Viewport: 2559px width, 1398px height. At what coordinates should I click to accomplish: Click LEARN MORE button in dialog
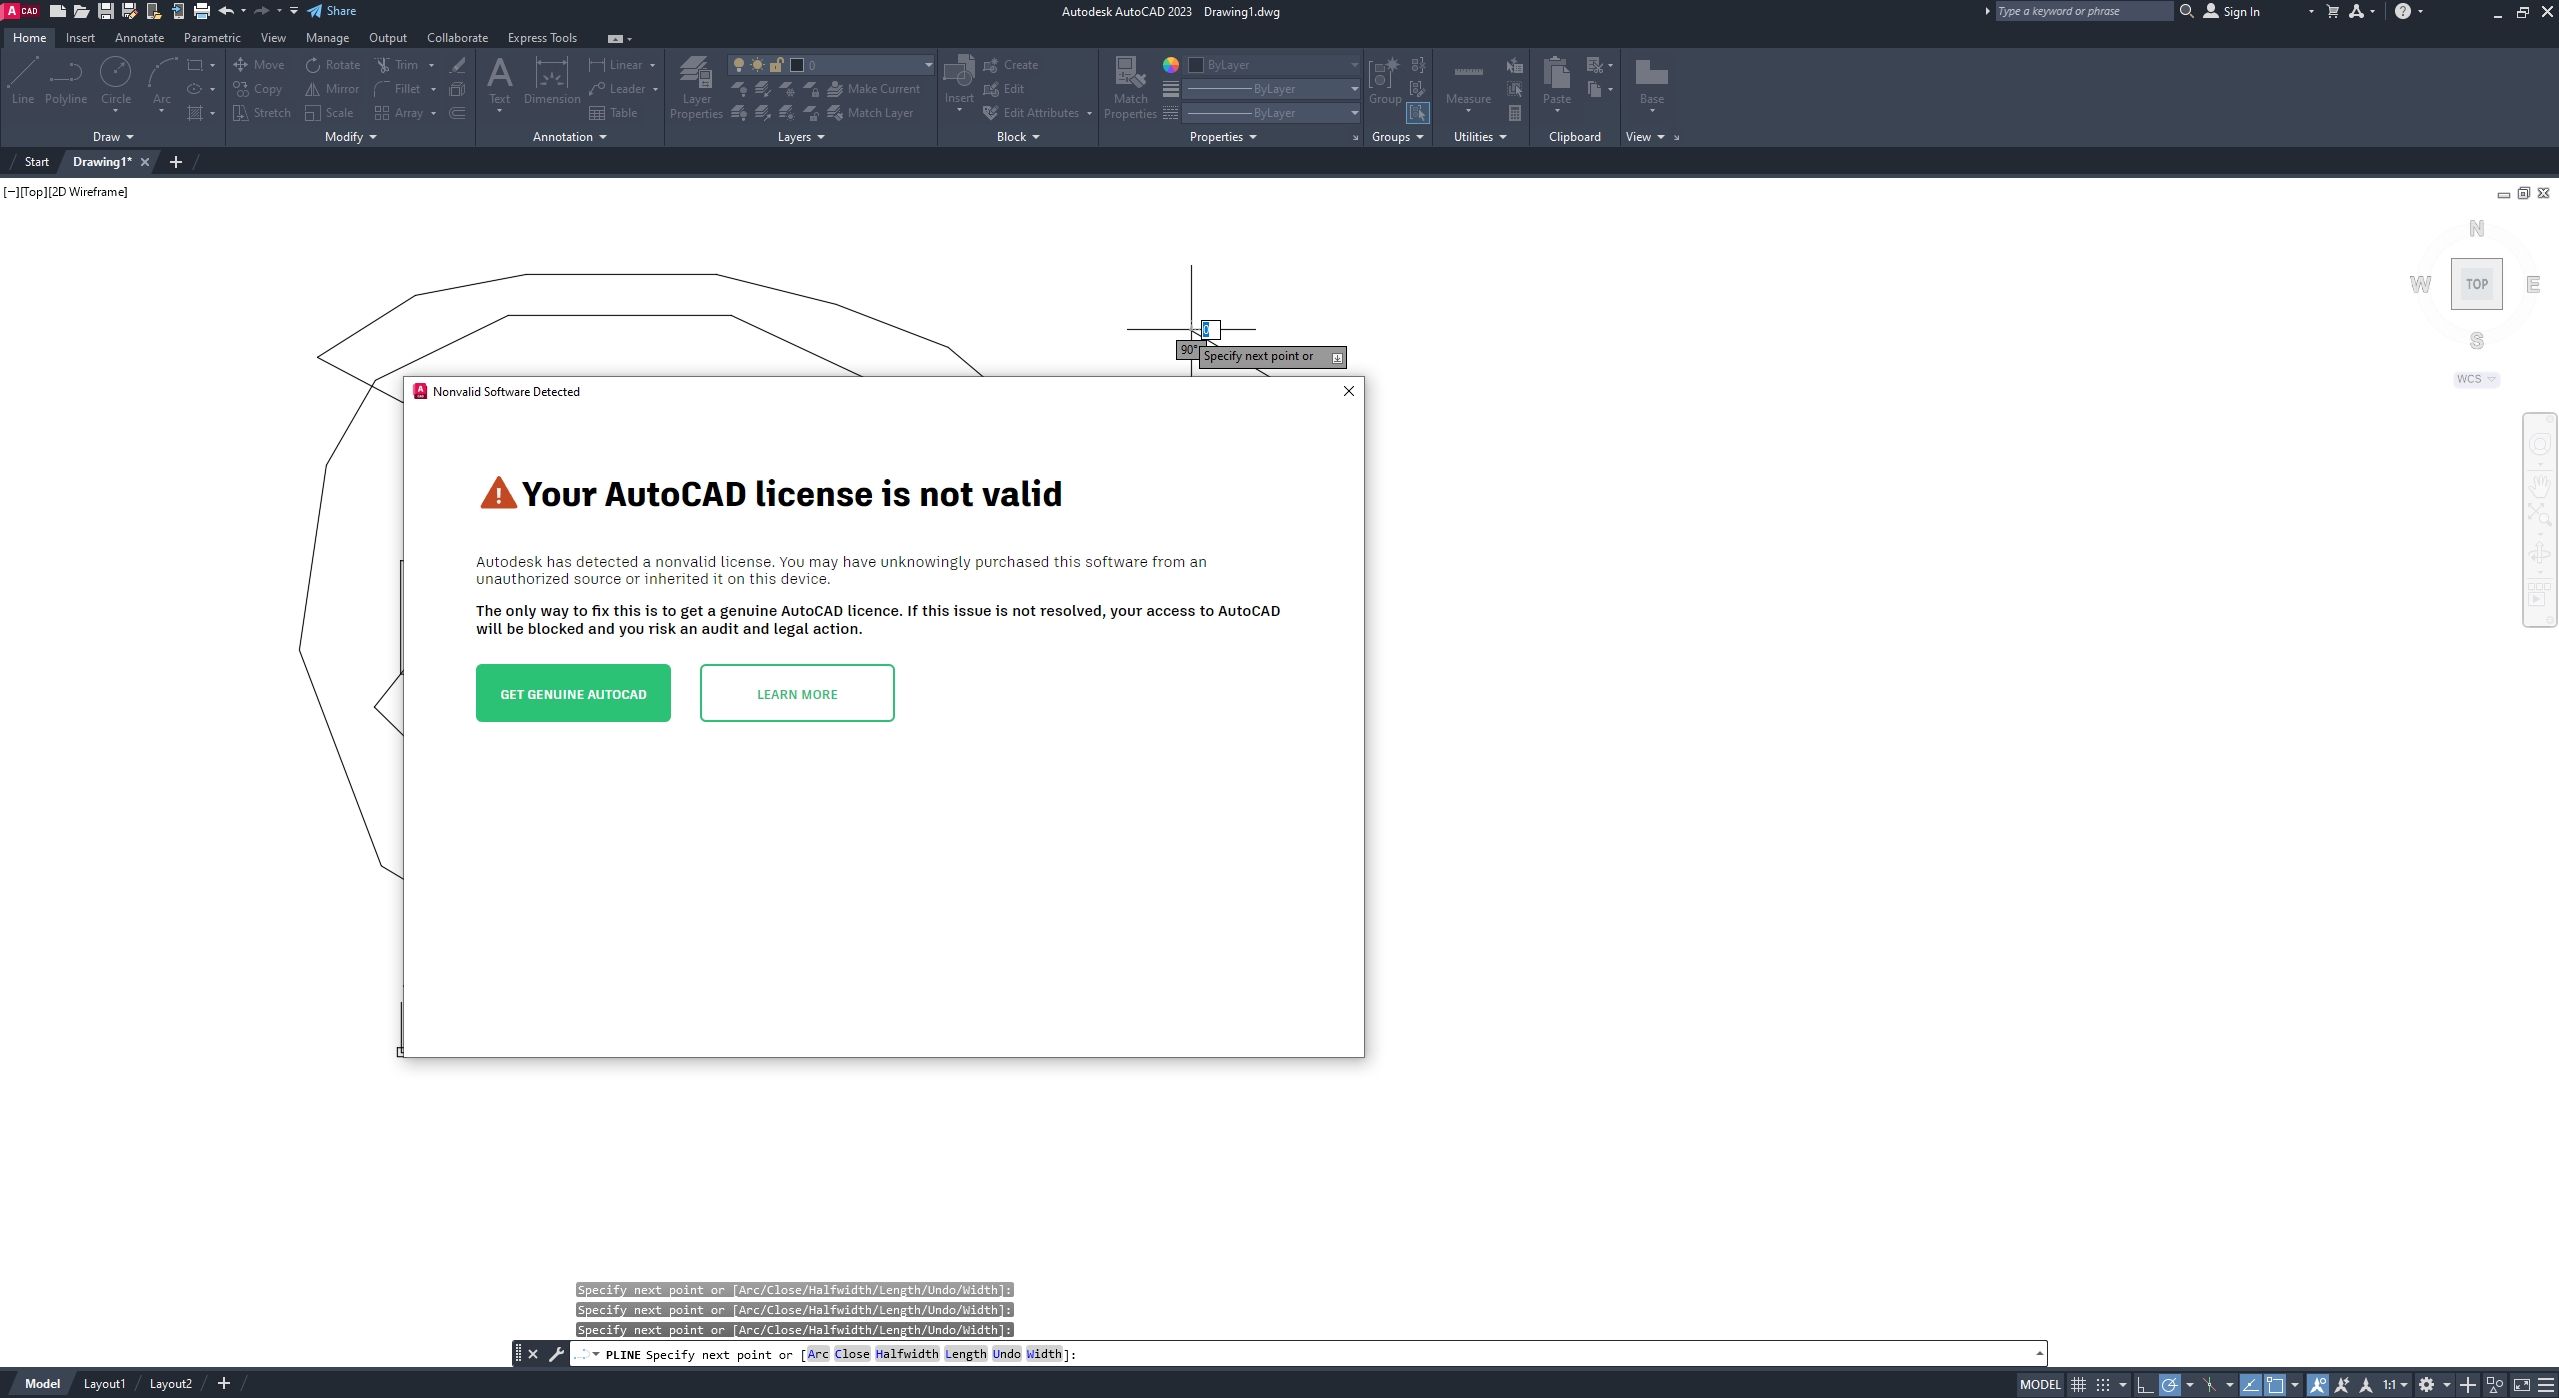coord(797,692)
